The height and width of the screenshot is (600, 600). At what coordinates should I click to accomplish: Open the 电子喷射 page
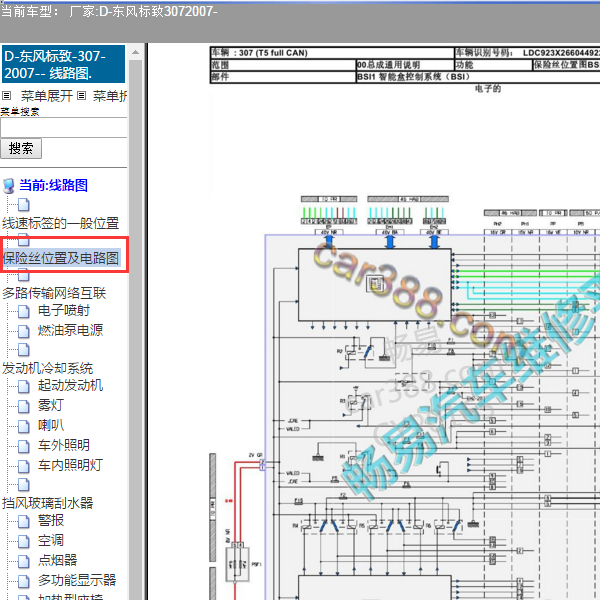64,310
